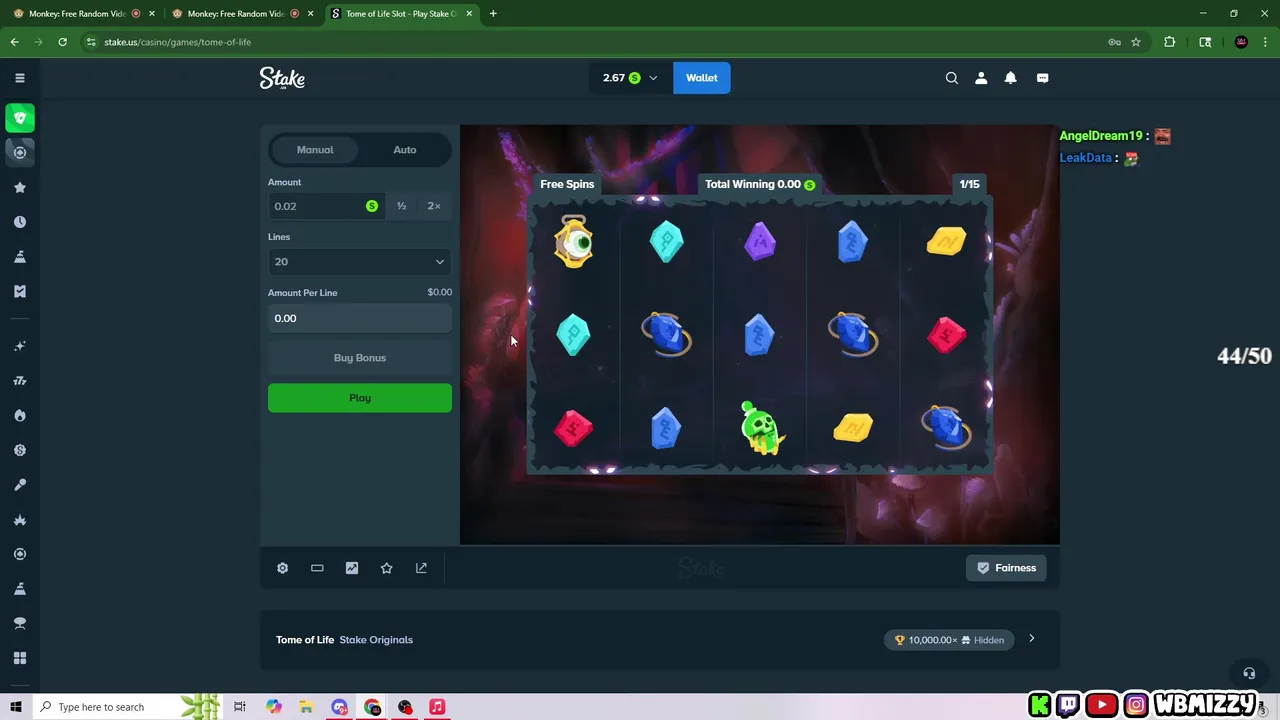
Task: Open the flame icon in sidebar
Action: coord(20,415)
